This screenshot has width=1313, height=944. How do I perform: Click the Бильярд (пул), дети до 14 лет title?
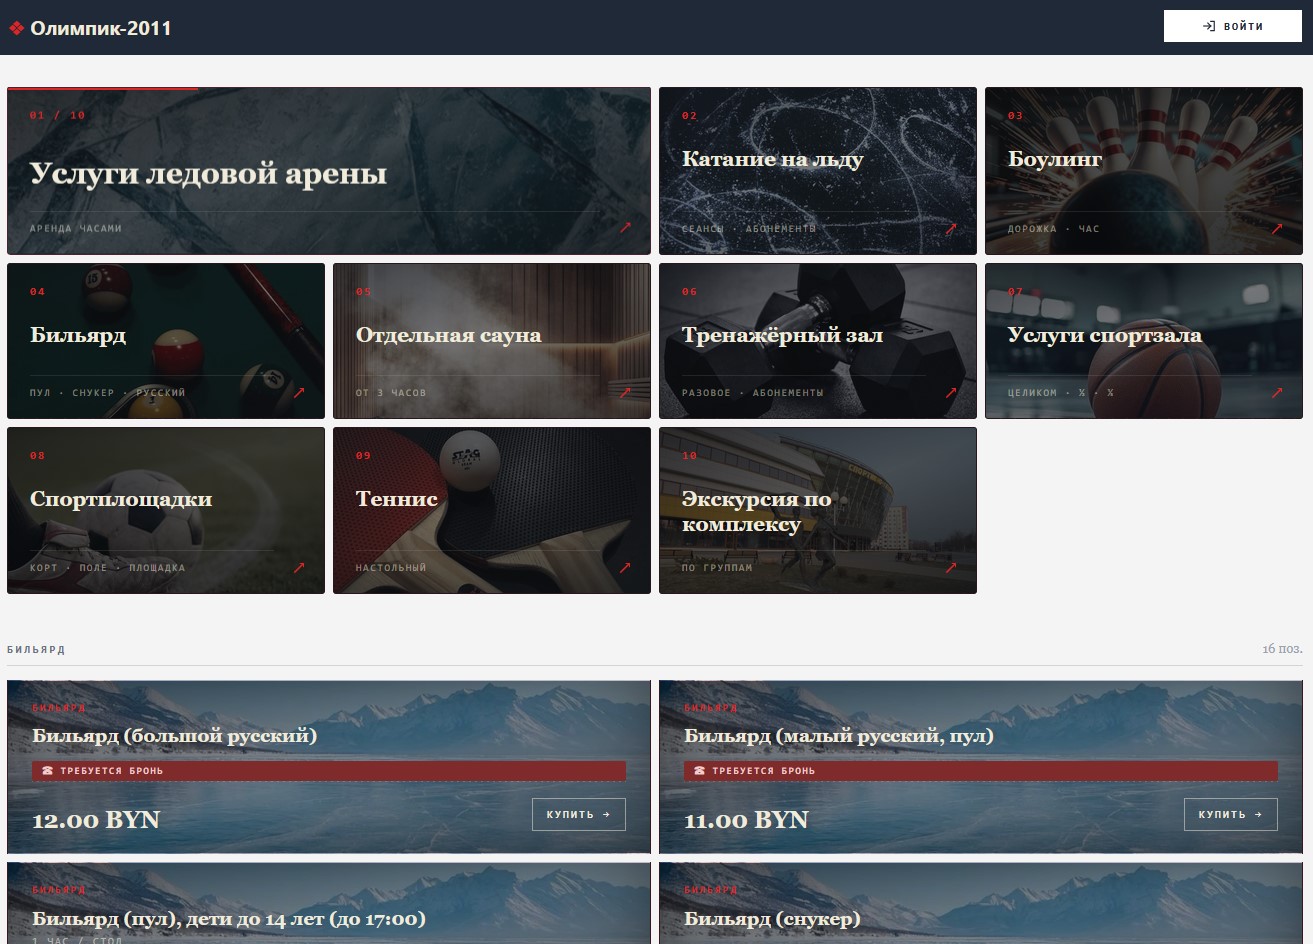point(229,918)
